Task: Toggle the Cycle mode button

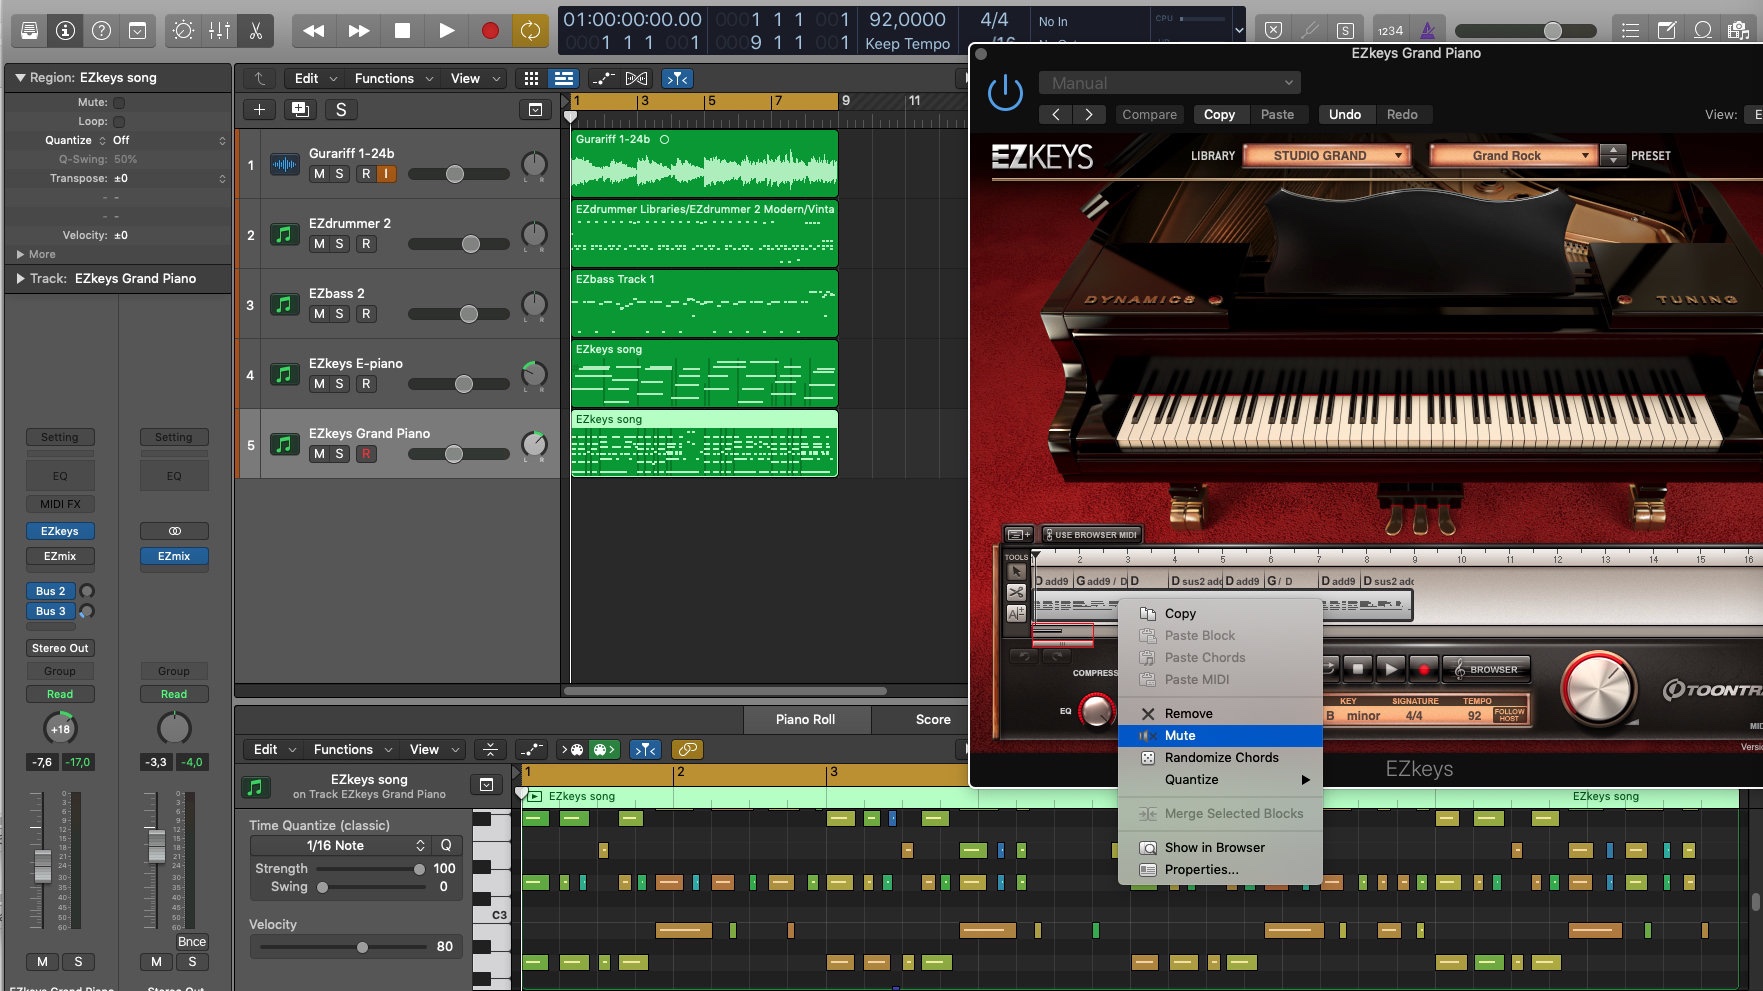Action: click(x=530, y=31)
